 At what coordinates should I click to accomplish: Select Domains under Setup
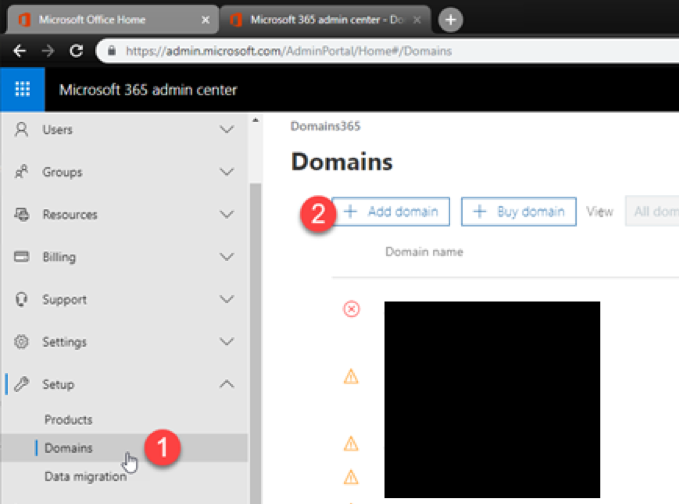[x=124, y=448]
